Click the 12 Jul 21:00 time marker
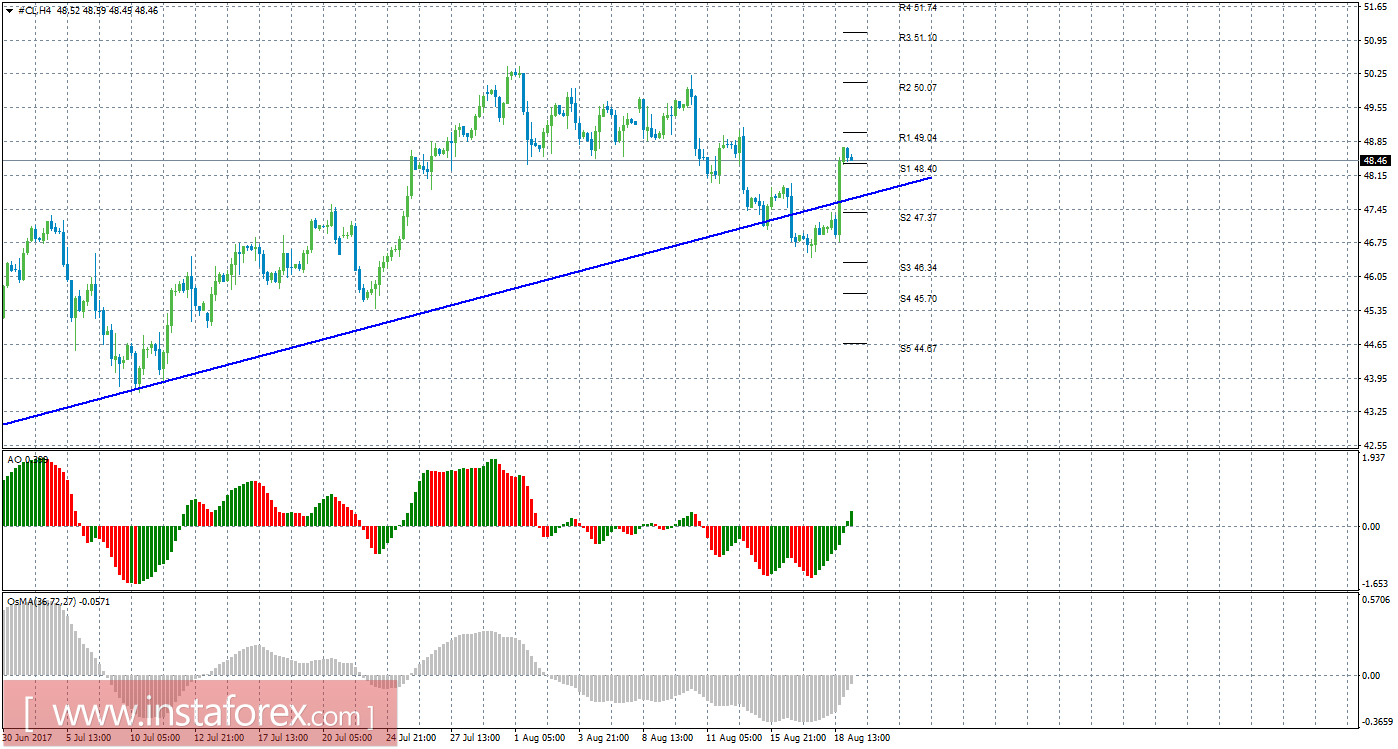The height and width of the screenshot is (749, 1398). [x=217, y=738]
